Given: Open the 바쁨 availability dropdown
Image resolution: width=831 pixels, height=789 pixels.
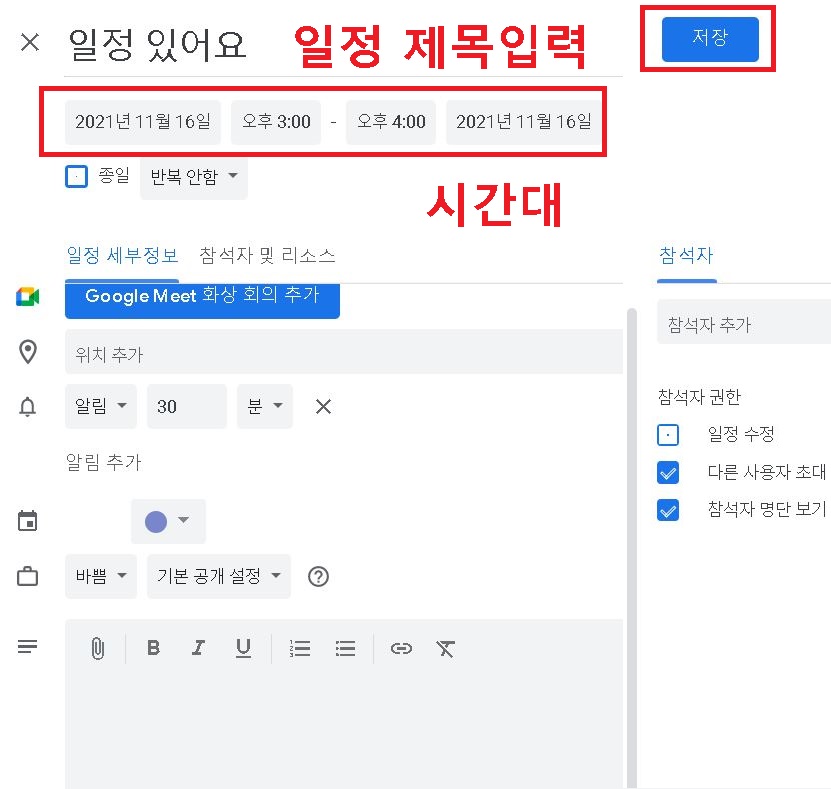Looking at the screenshot, I should 101,576.
